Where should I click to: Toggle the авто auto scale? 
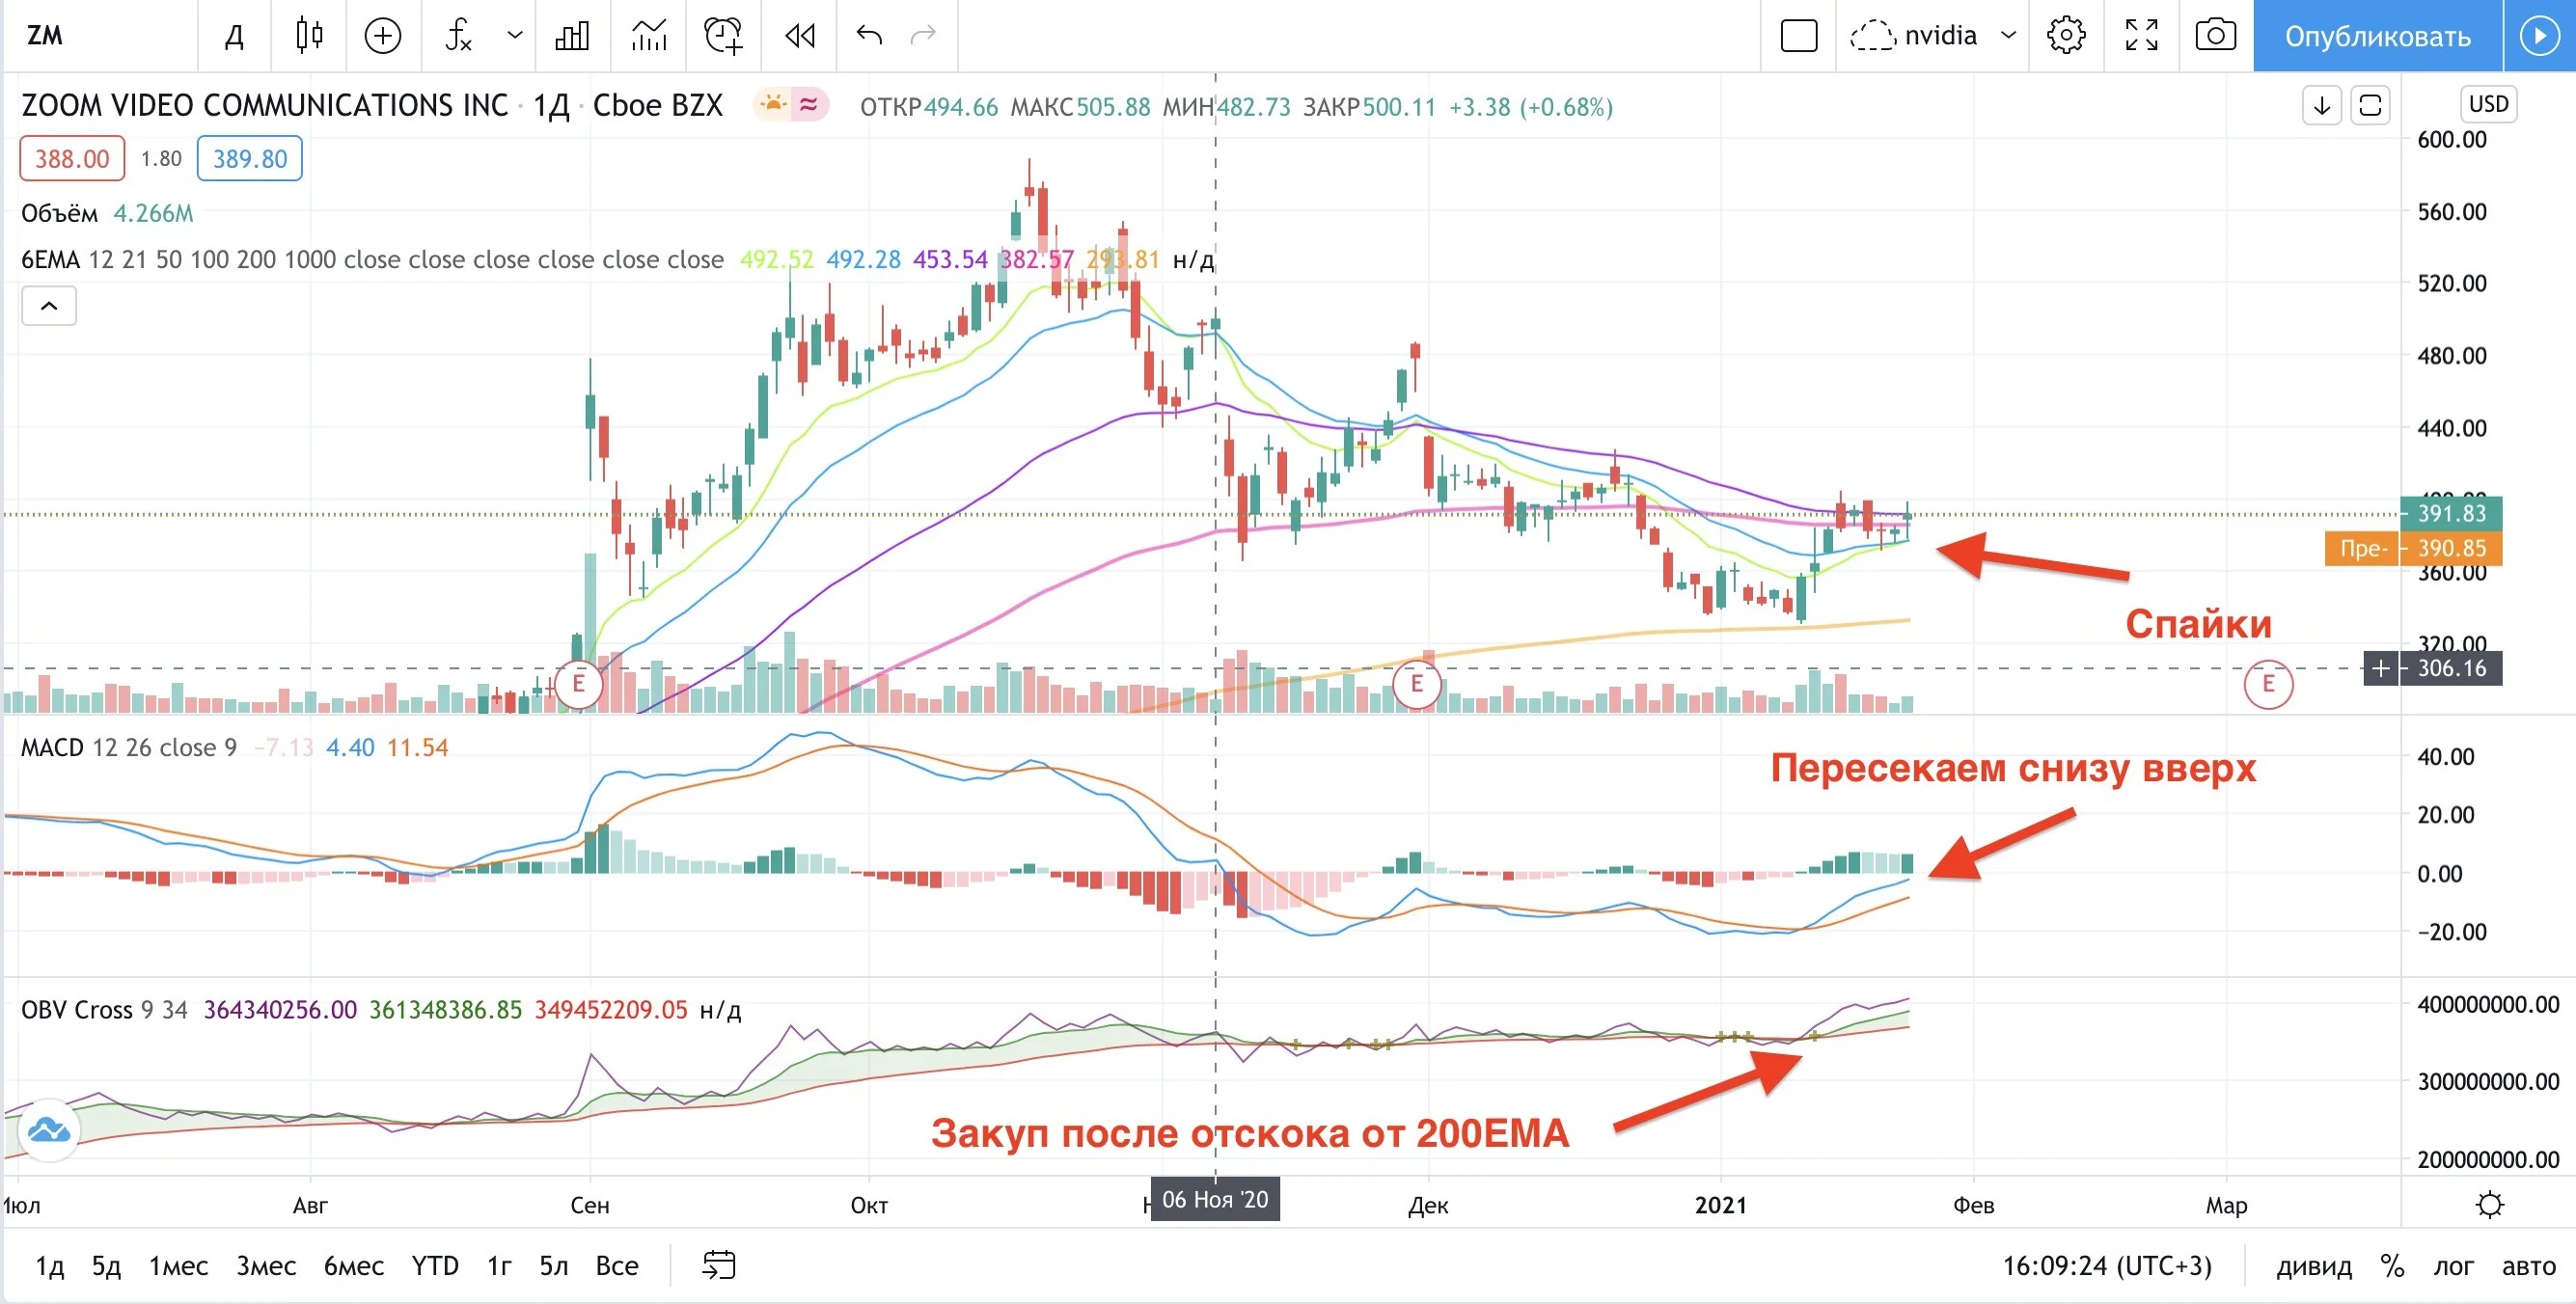[x=2529, y=1266]
